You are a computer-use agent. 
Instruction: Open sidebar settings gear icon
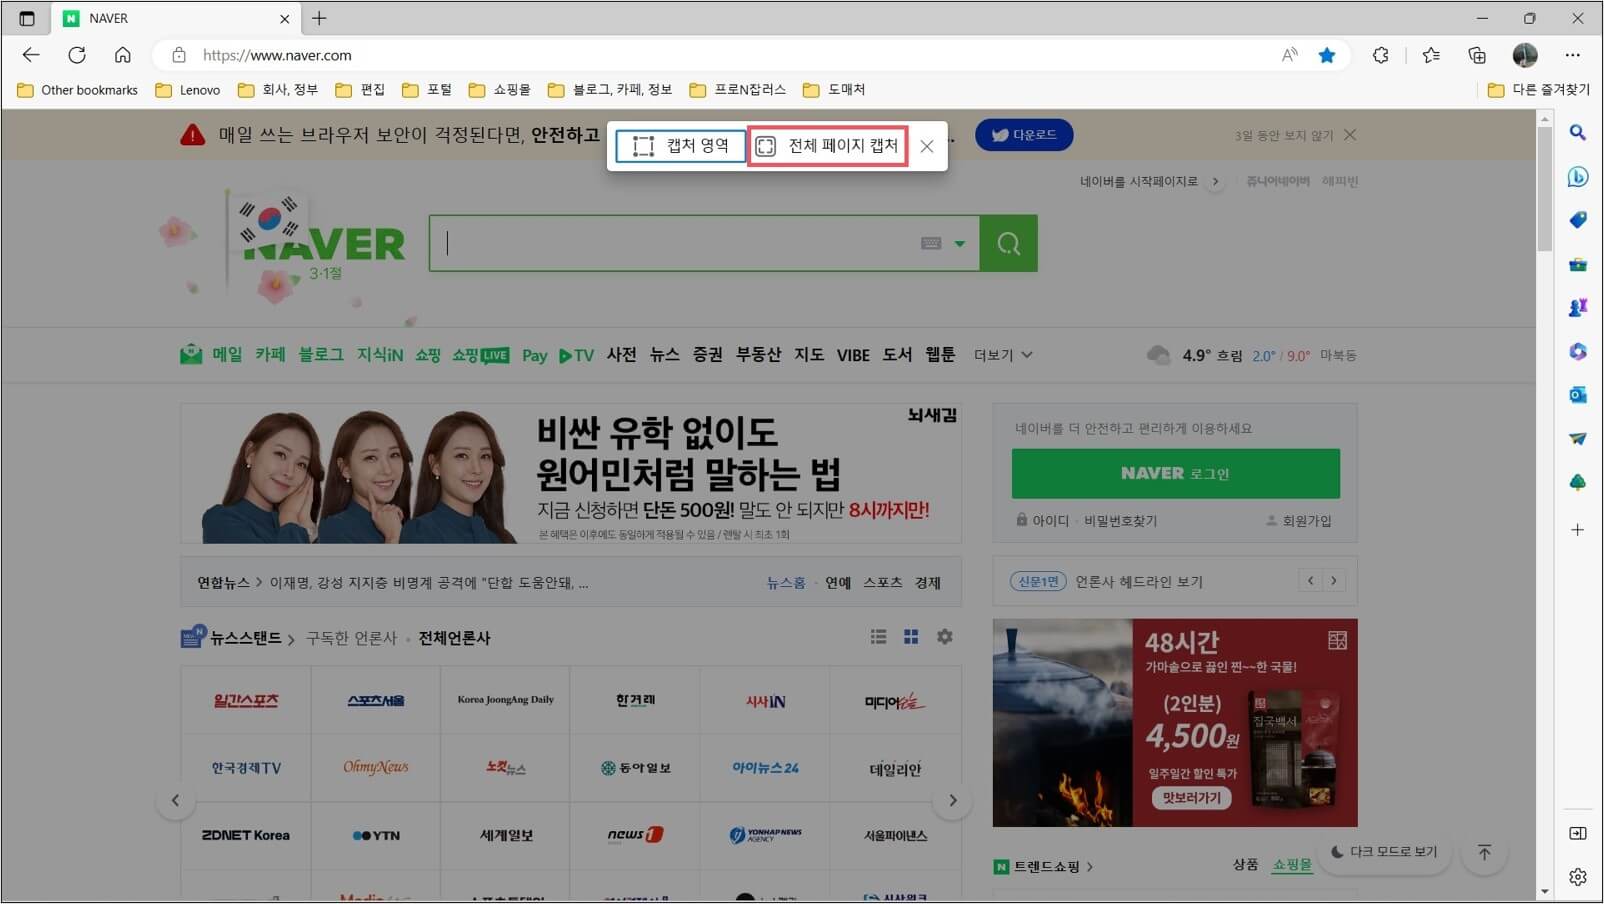[1578, 877]
